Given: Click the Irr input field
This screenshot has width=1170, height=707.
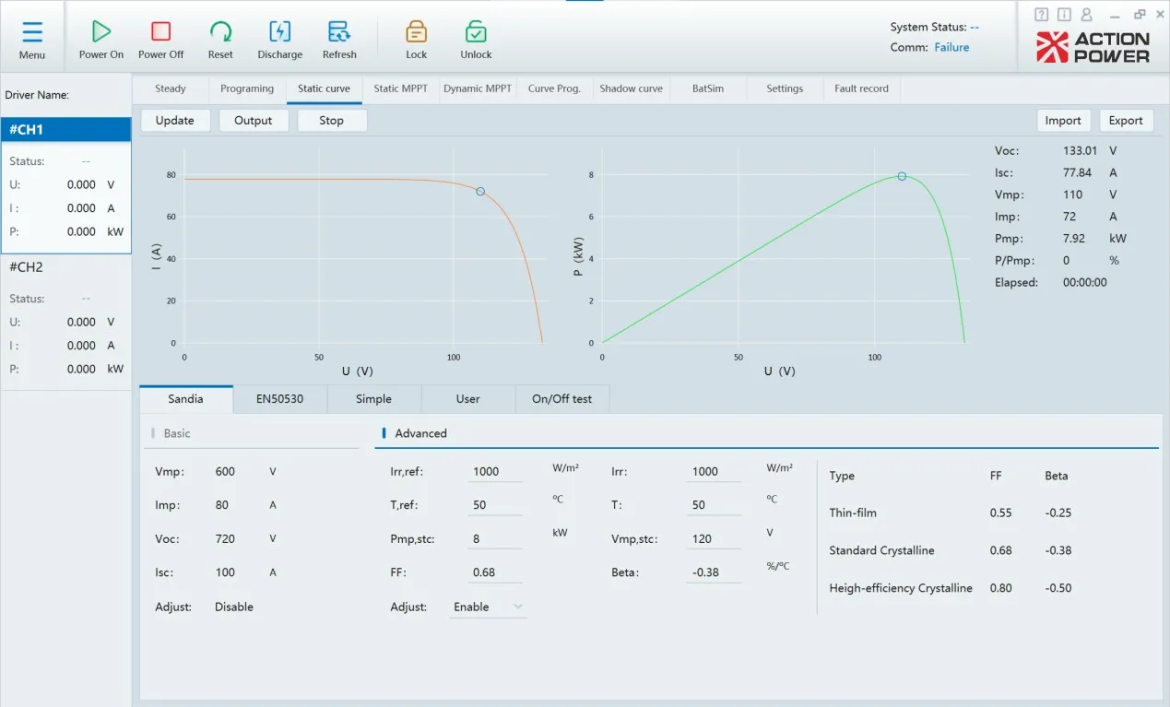Looking at the screenshot, I should 714,471.
